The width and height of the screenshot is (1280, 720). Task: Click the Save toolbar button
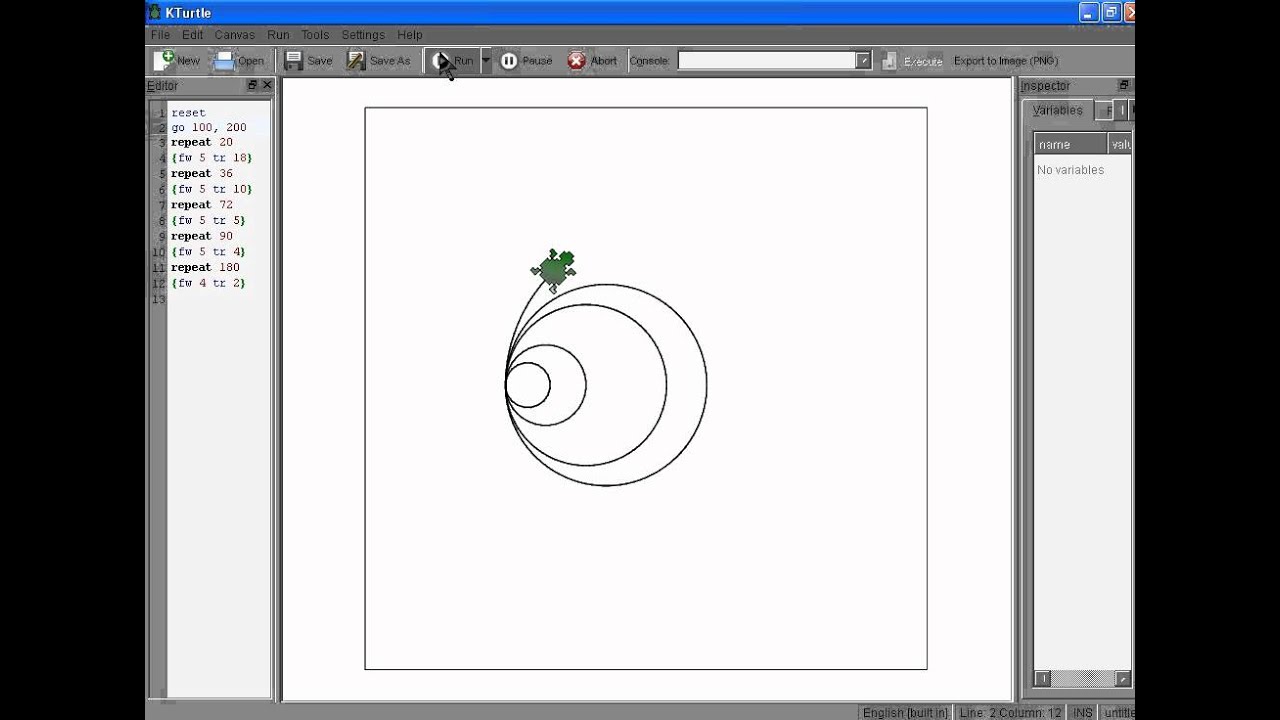pos(308,61)
